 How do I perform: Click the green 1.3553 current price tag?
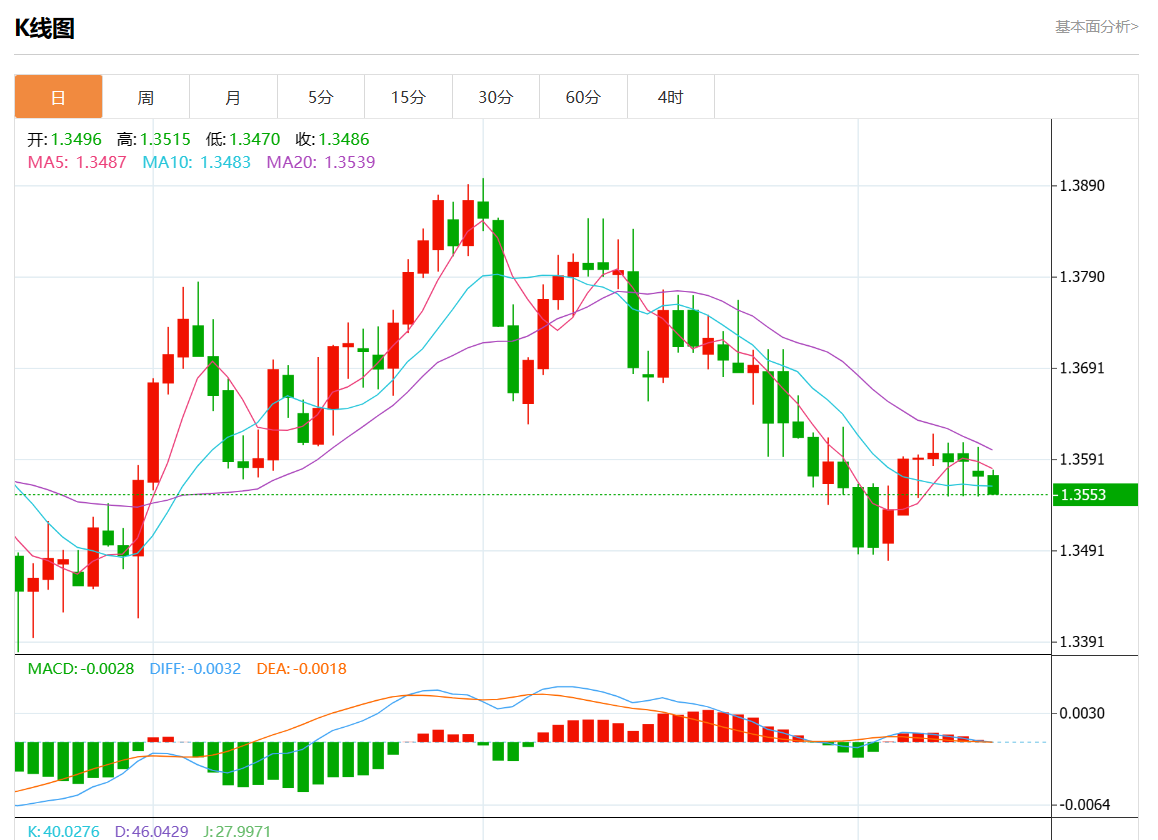click(1095, 495)
